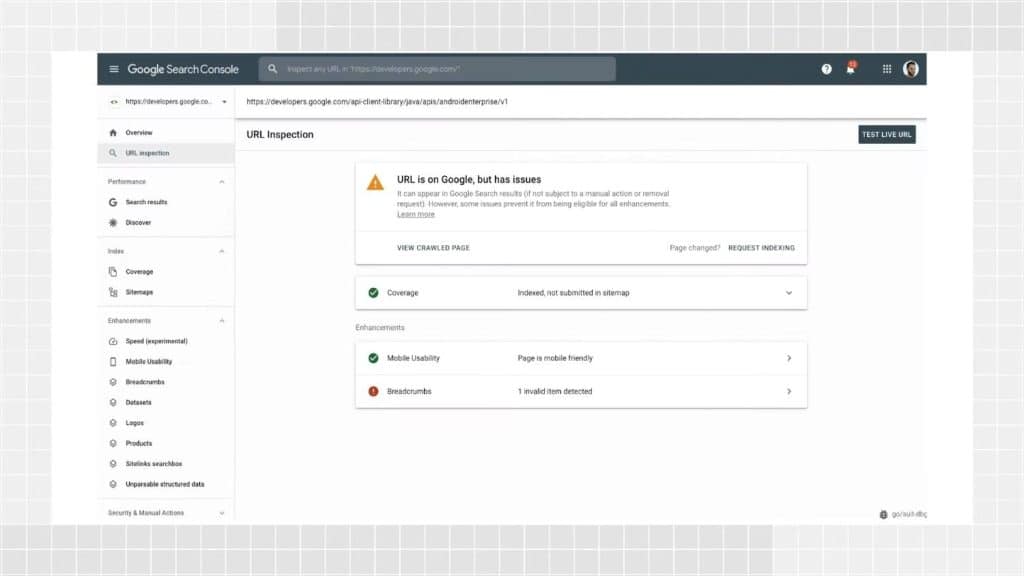Open Mobile Usability details arrow
Image resolution: width=1024 pixels, height=576 pixels.
pos(788,358)
